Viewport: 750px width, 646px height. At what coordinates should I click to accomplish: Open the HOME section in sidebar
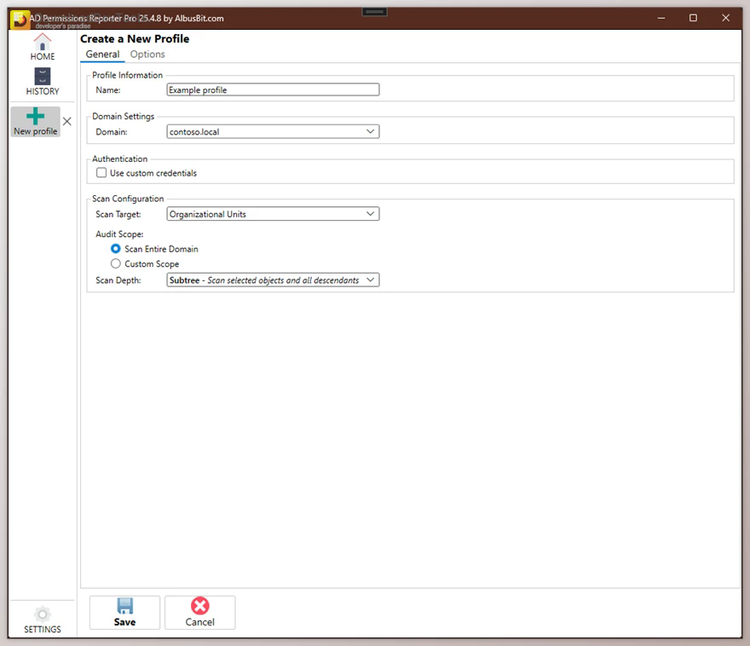pyautogui.click(x=42, y=47)
